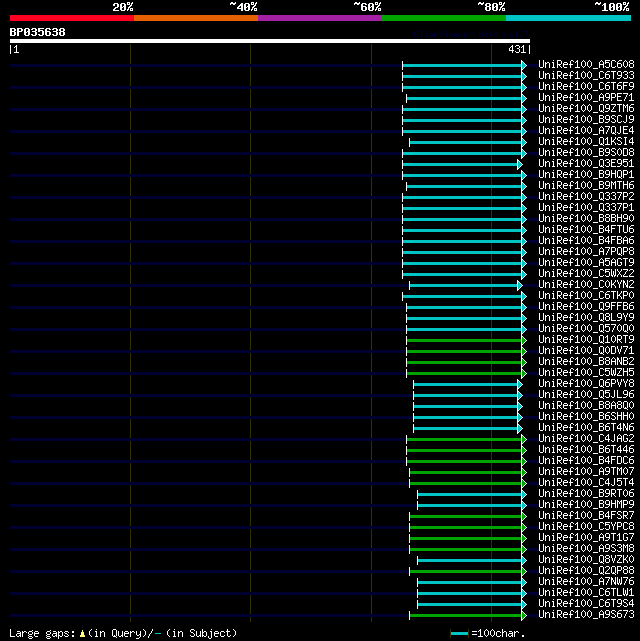The height and width of the screenshot is (641, 640).
Task: Select the UniRef100_Q1KSI4 label
Action: pyautogui.click(x=586, y=142)
